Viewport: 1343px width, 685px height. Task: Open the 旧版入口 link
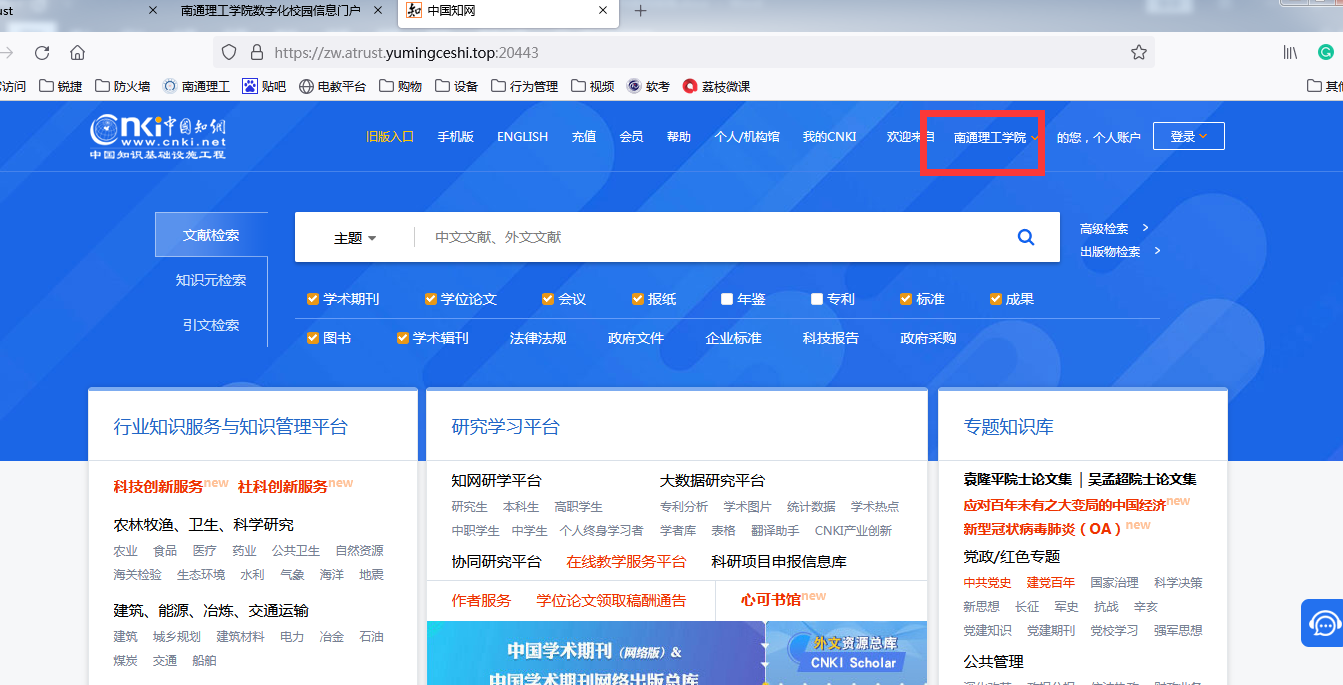pyautogui.click(x=390, y=136)
